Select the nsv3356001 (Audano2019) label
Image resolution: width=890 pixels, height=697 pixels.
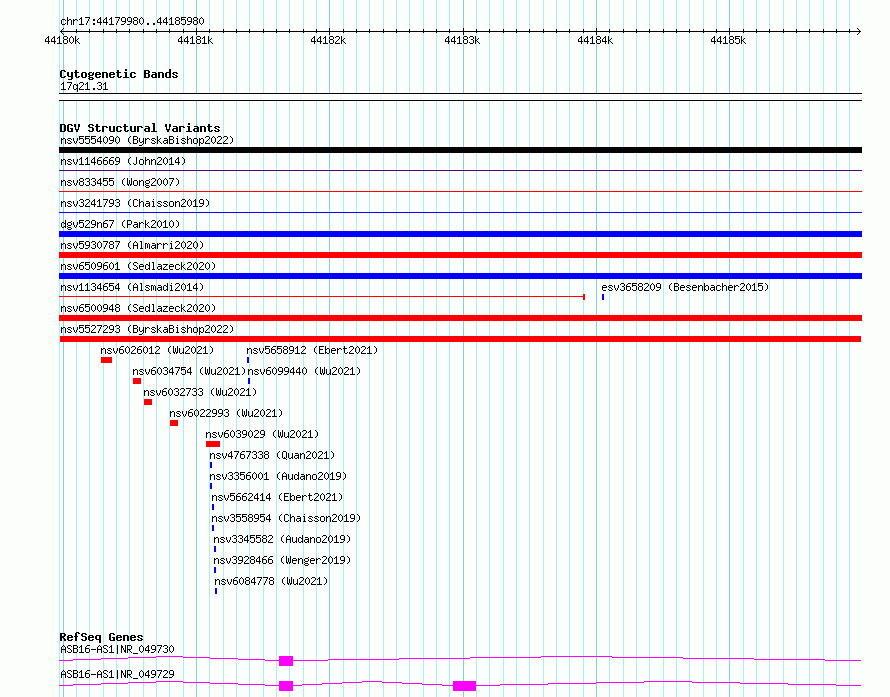(x=278, y=476)
